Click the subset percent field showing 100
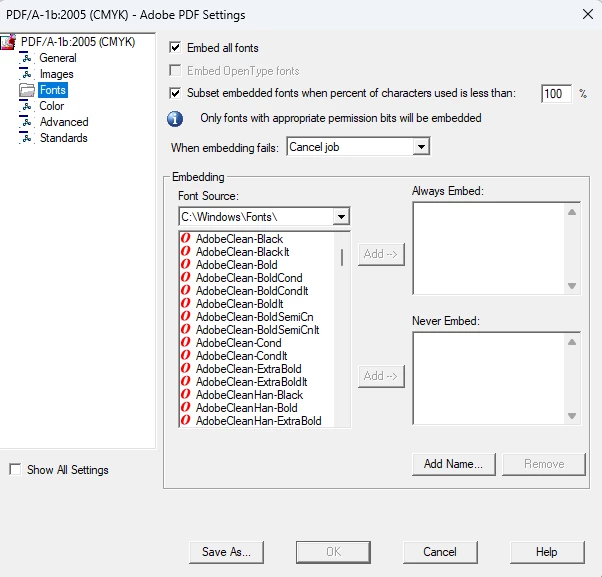Screen dimensions: 602x577 click(x=556, y=94)
